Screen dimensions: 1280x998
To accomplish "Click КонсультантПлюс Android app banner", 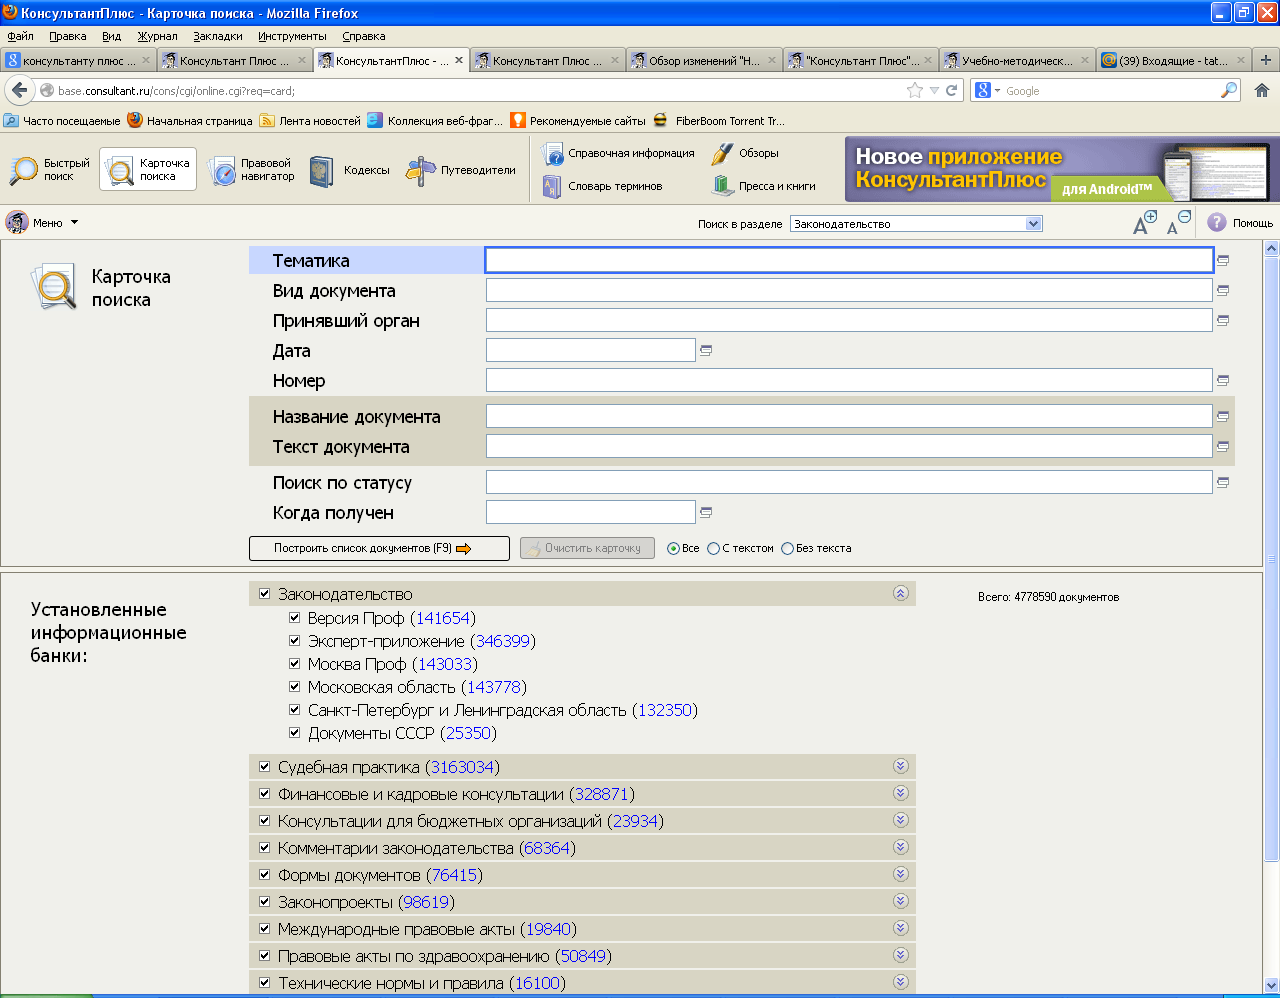I will 1062,170.
